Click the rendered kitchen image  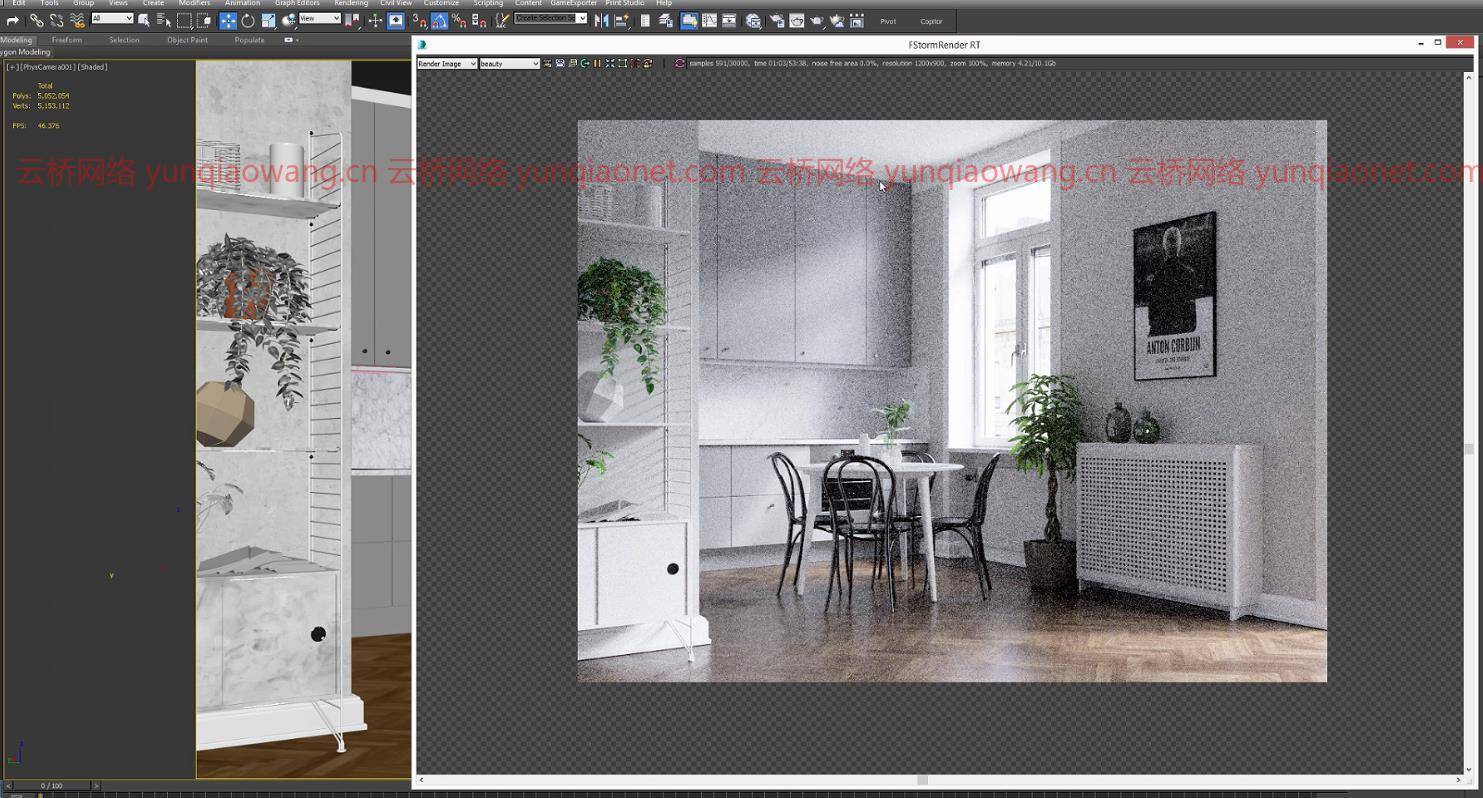click(952, 401)
